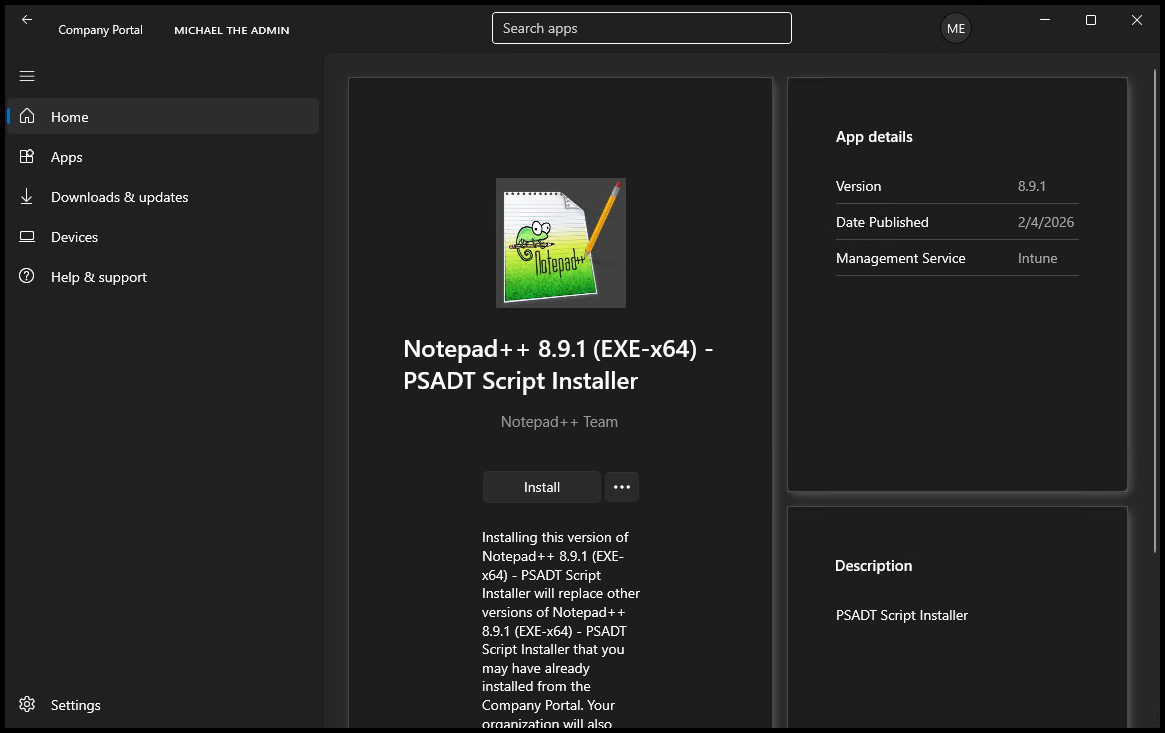This screenshot has height=733, width=1165.
Task: Open Help & support via its question mark icon
Action: click(27, 277)
